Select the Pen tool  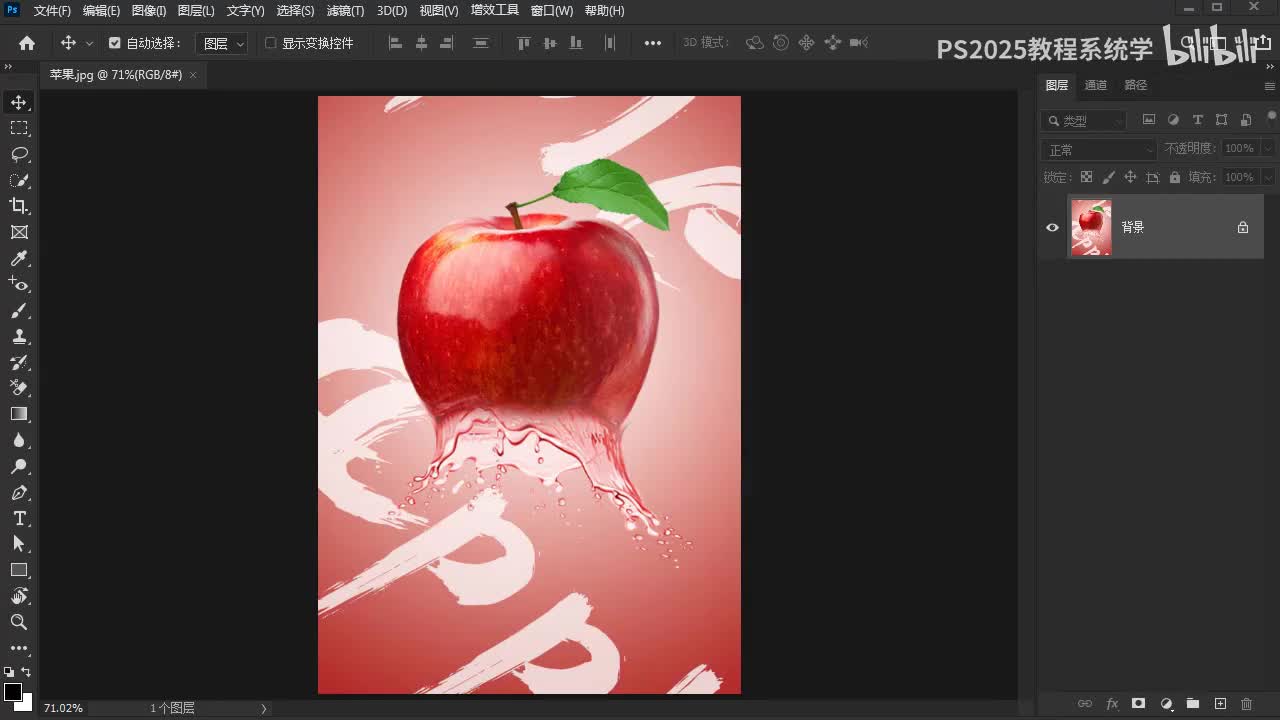(19, 492)
